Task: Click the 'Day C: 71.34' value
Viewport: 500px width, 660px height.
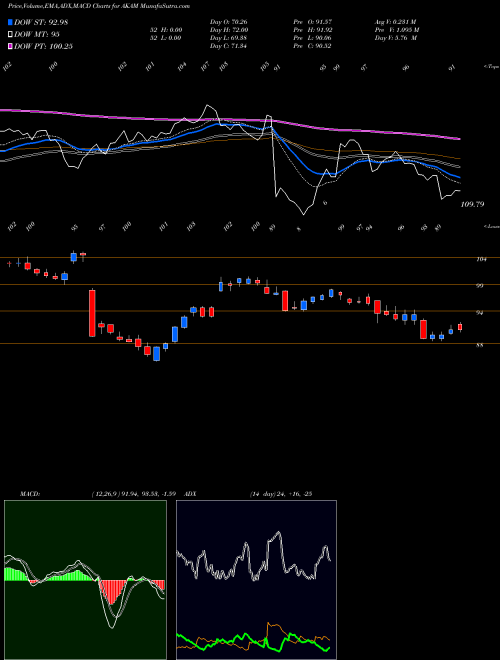Action: [228, 46]
